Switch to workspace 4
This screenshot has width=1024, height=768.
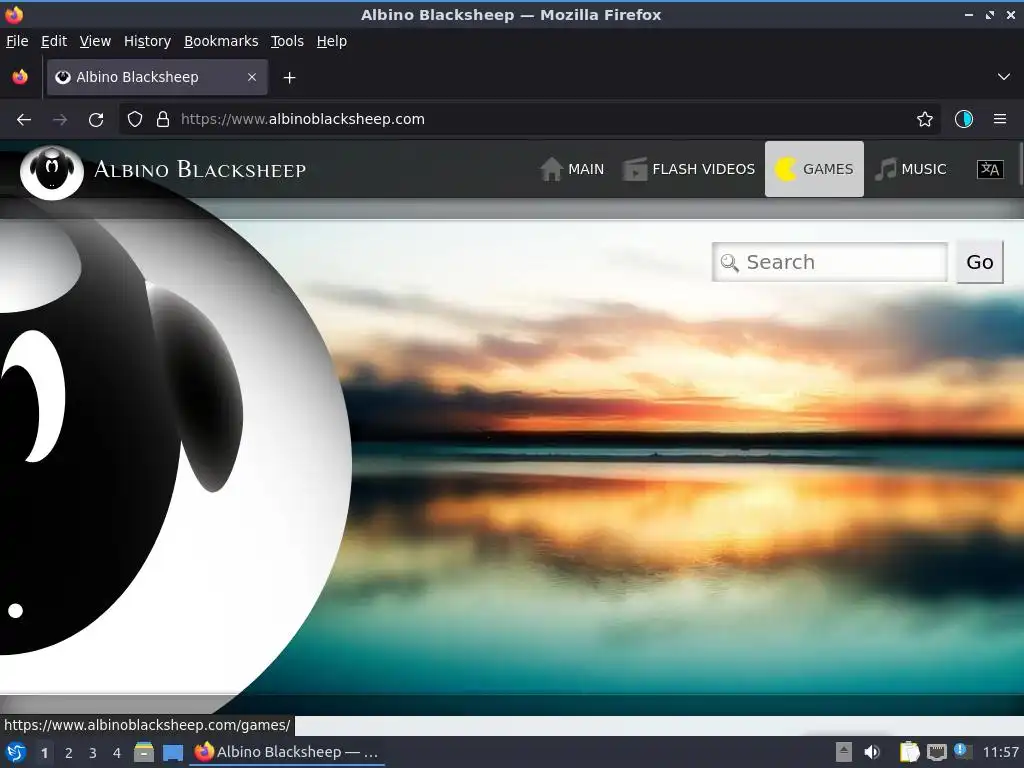[x=117, y=752]
